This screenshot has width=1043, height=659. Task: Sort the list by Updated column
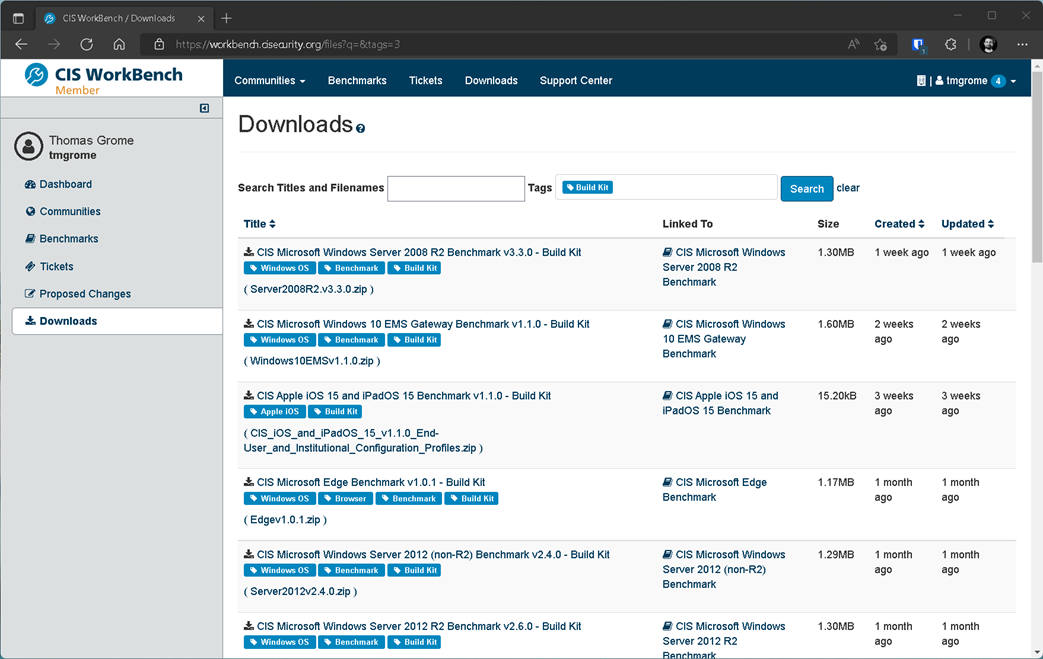click(967, 224)
